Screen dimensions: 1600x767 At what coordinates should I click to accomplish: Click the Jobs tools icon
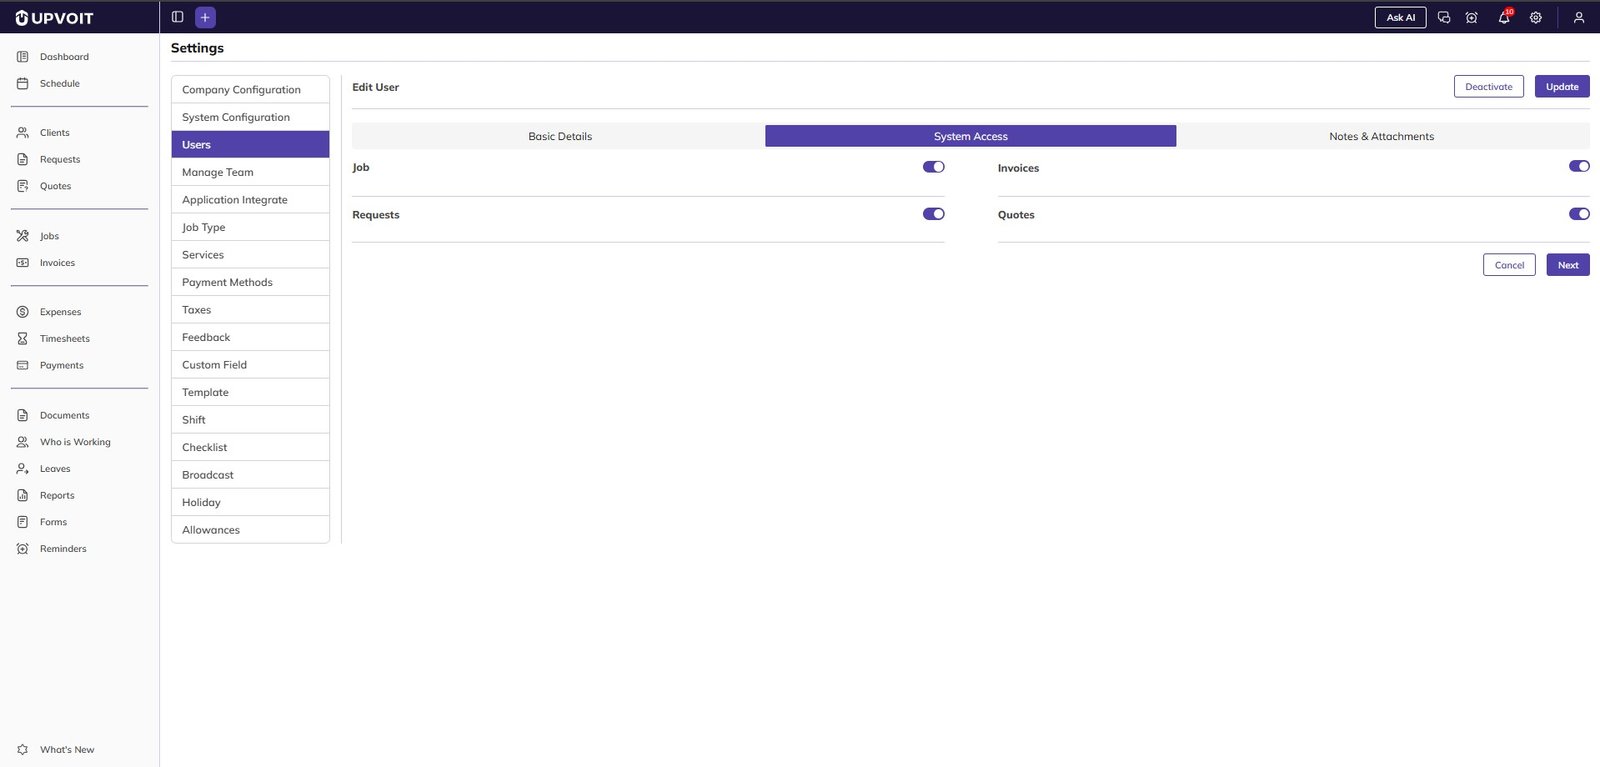coord(23,236)
